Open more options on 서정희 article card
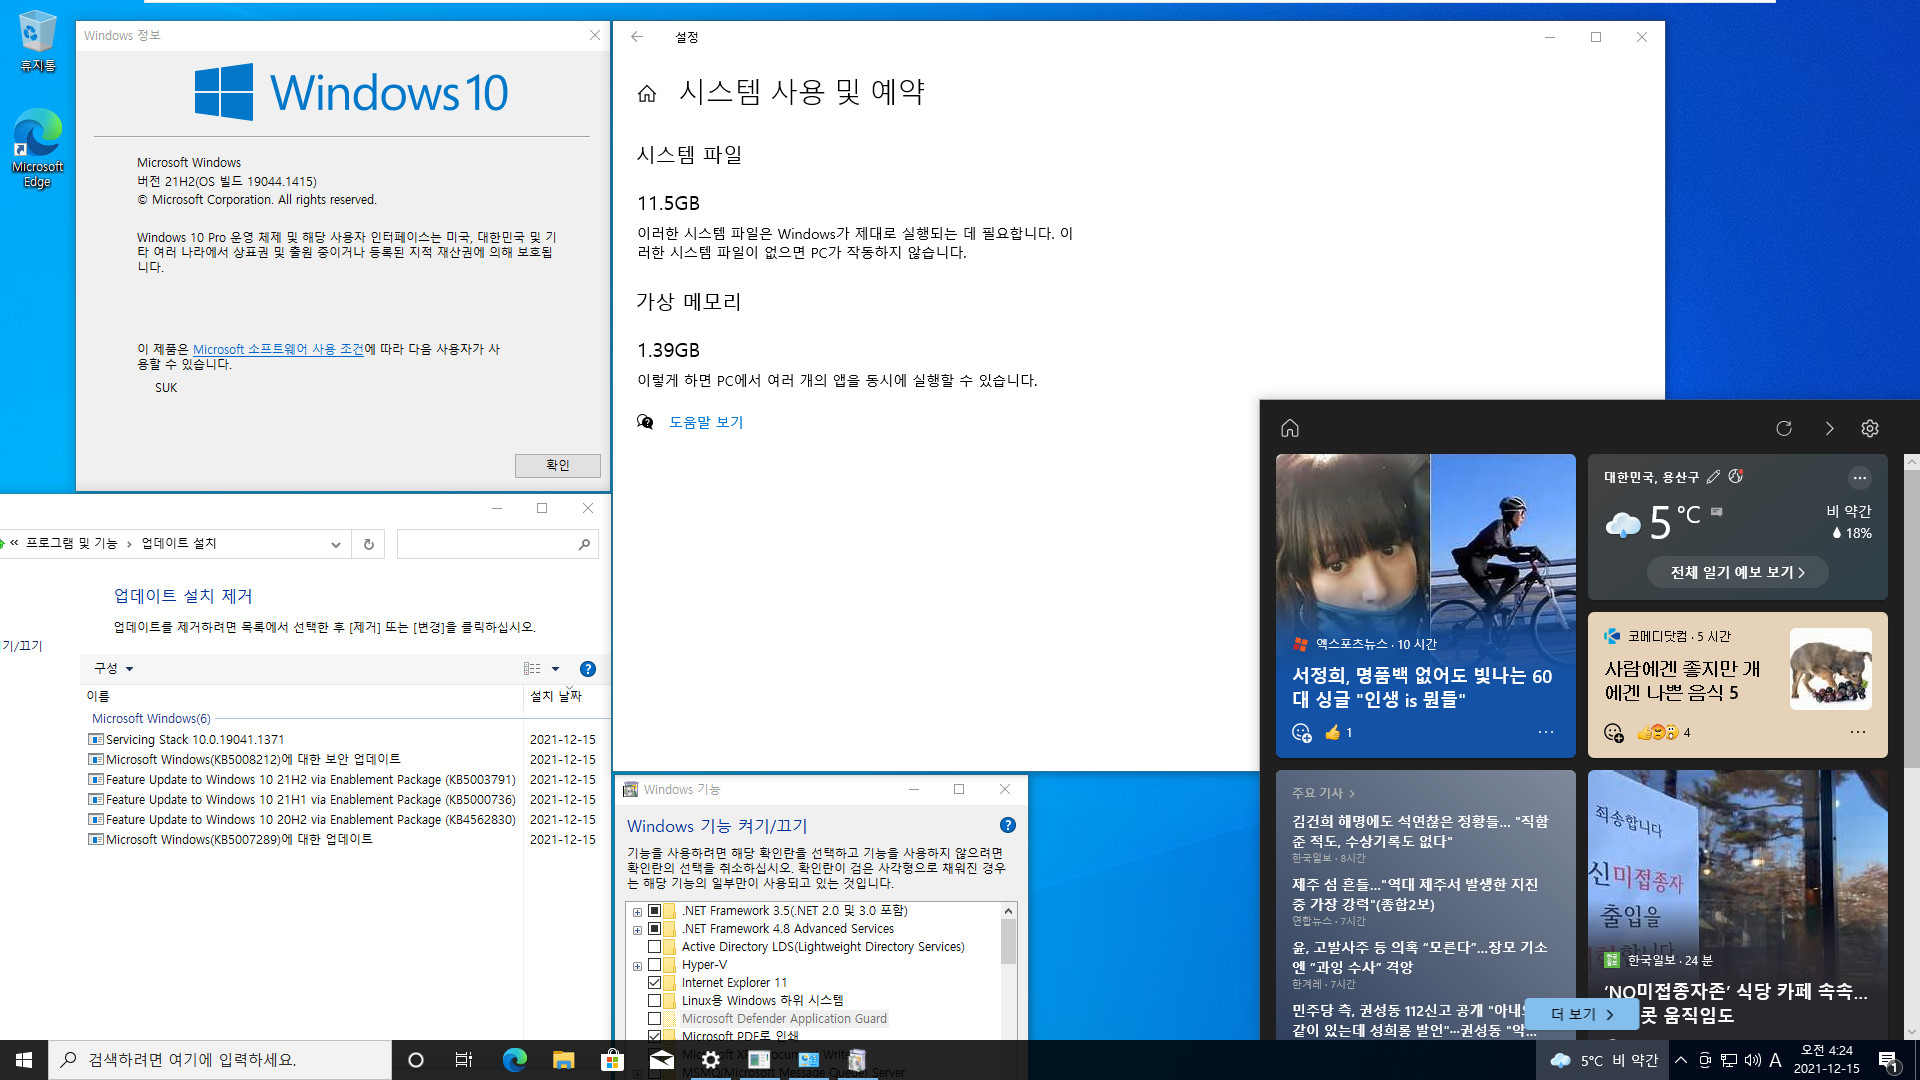This screenshot has width=1920, height=1080. coord(1546,732)
